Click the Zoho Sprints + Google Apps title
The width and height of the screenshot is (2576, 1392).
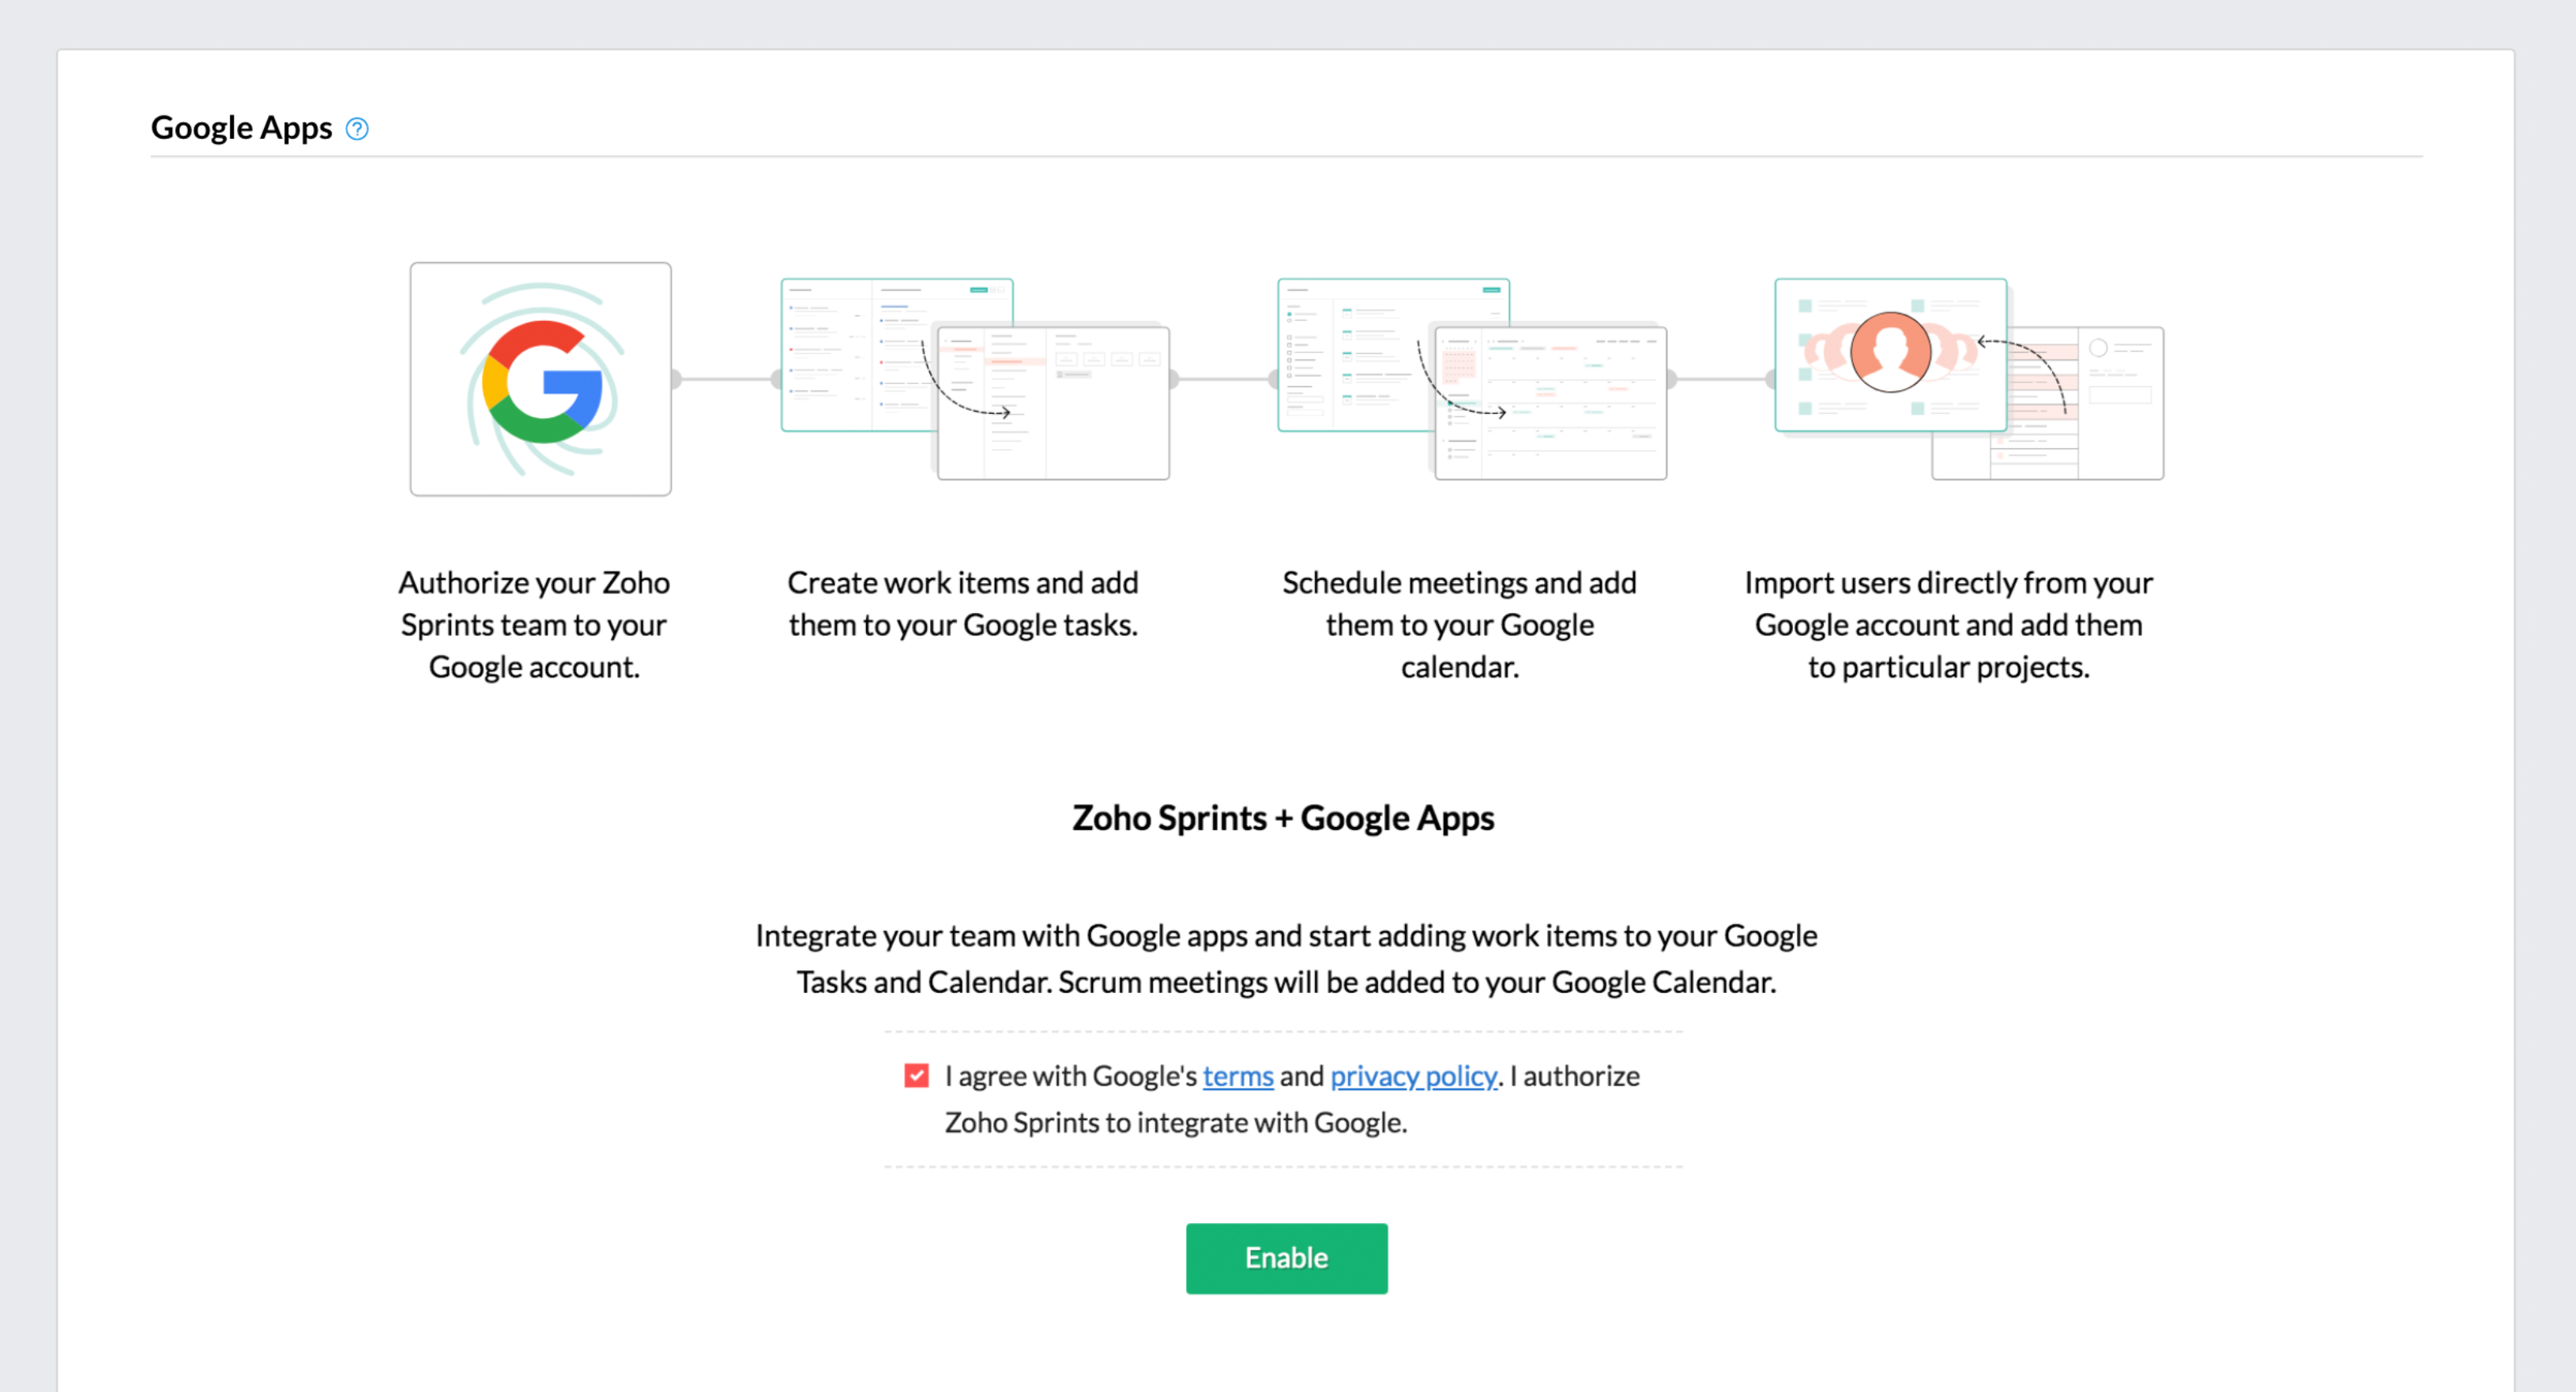click(1283, 818)
